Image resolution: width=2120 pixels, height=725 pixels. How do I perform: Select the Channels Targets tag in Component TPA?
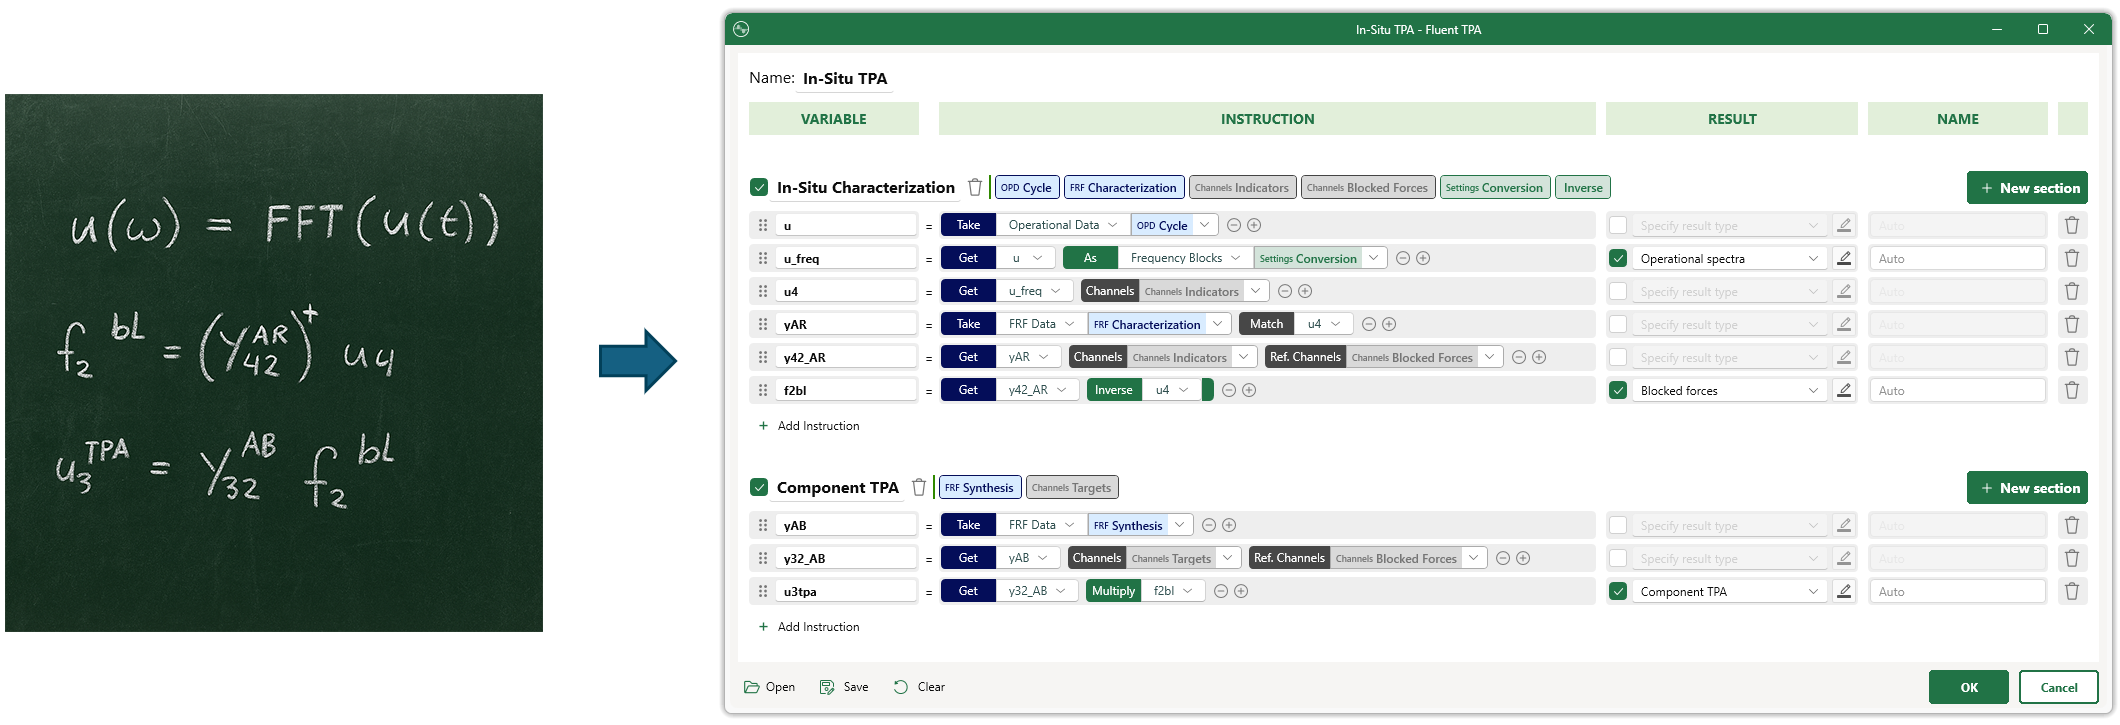click(x=1071, y=487)
